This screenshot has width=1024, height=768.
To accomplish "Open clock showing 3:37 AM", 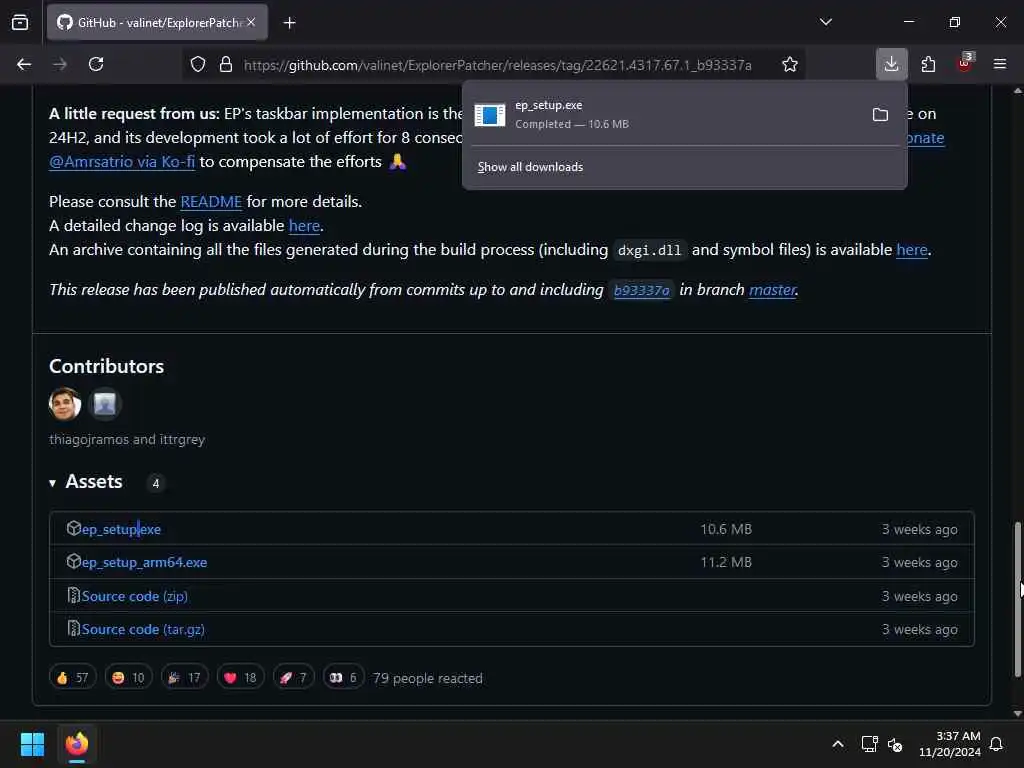I will [950, 744].
